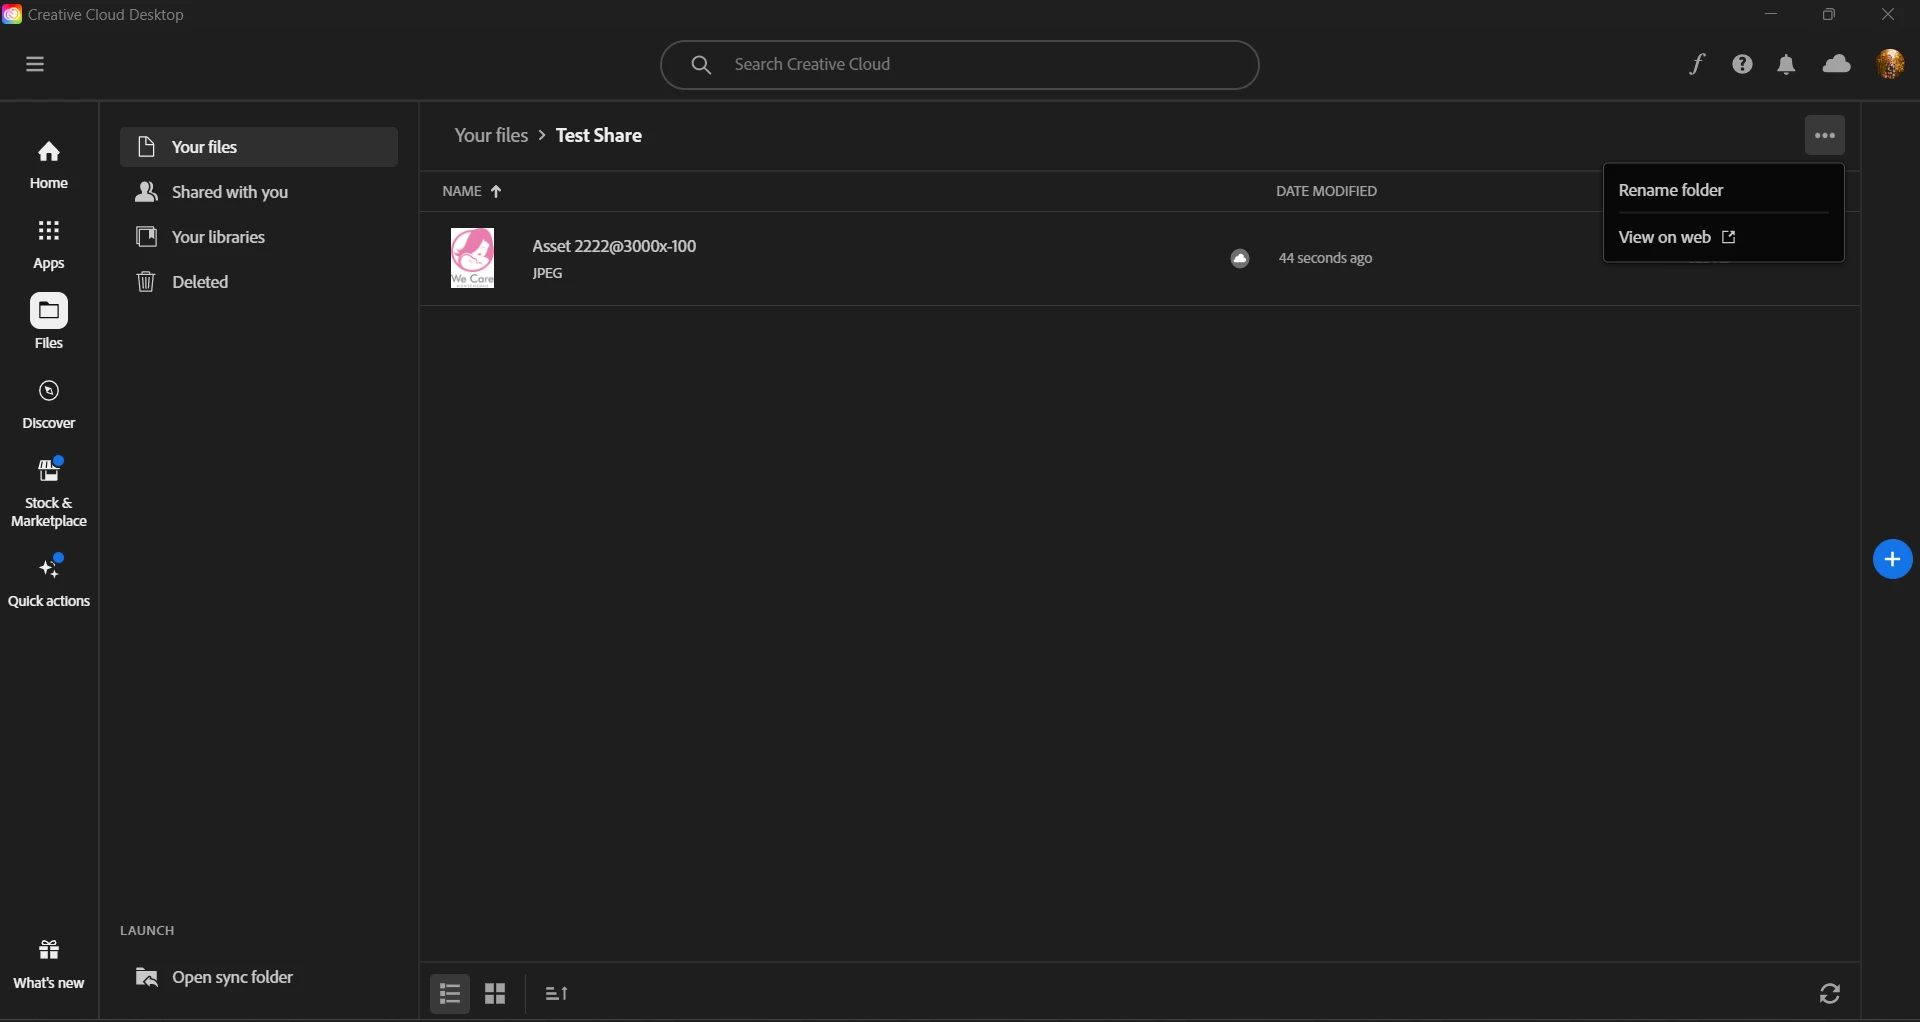Screen dimensions: 1920x1022
Task: Click cloud sync status of Asset 2222 file
Action: 1240,259
